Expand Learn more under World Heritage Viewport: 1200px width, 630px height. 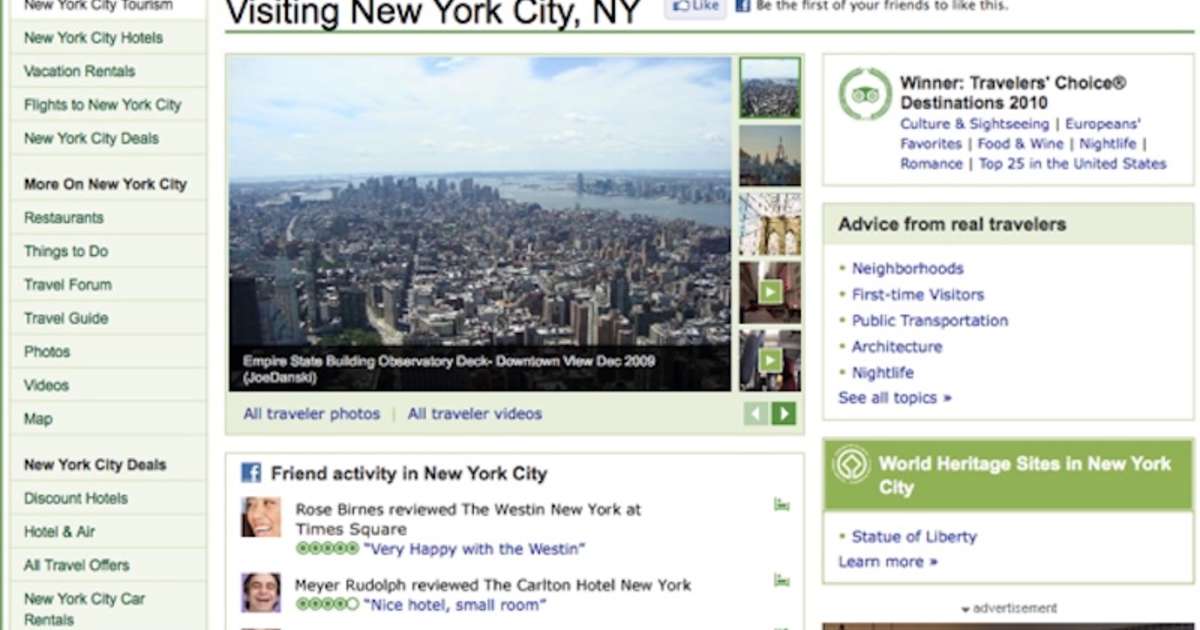pyautogui.click(x=888, y=562)
